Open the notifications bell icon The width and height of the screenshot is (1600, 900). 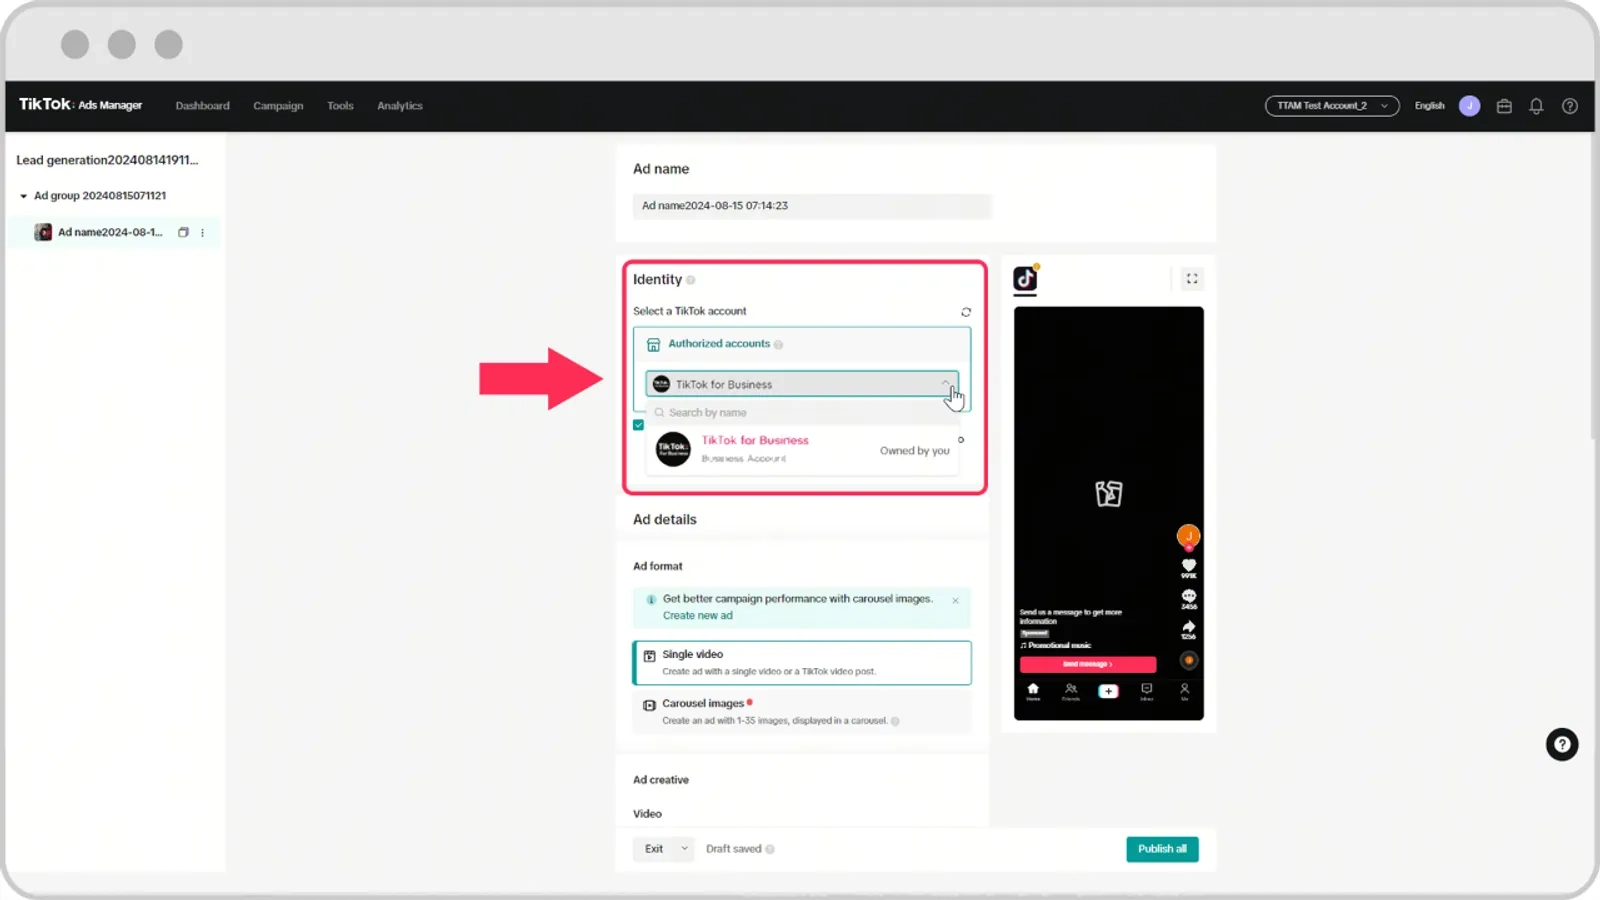click(x=1536, y=106)
